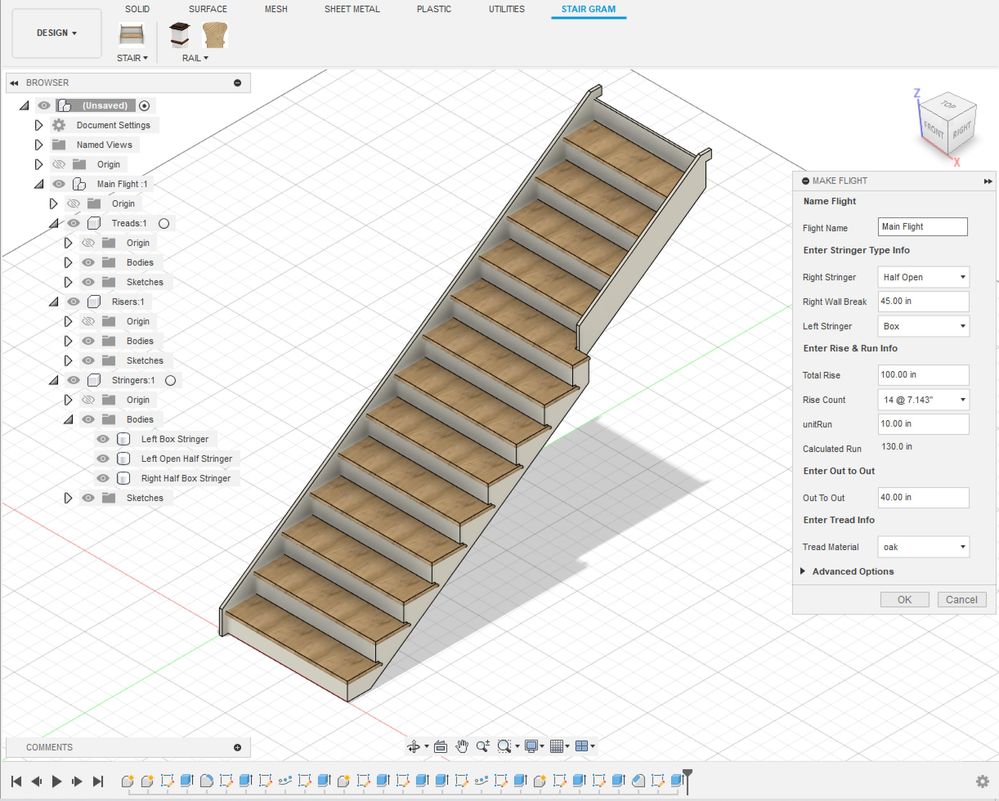Expand Named Views node

[39, 145]
